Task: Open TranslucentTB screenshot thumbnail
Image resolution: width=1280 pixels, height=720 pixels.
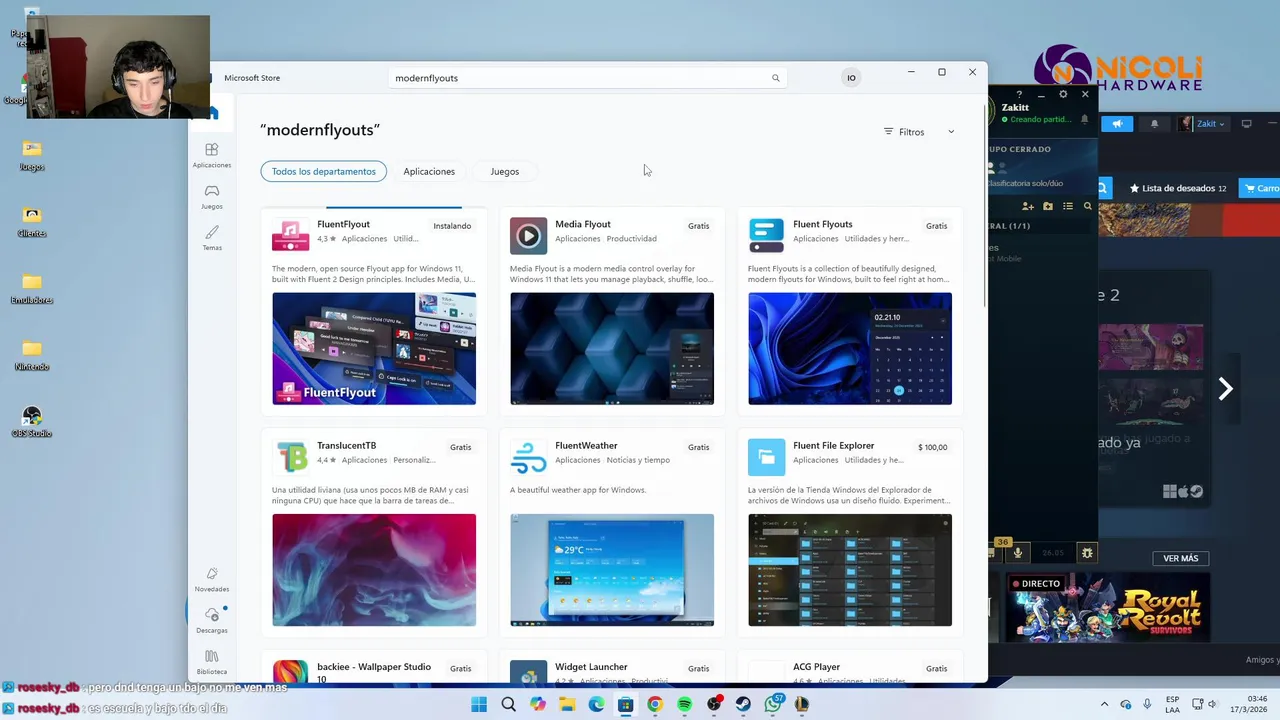Action: [374, 570]
